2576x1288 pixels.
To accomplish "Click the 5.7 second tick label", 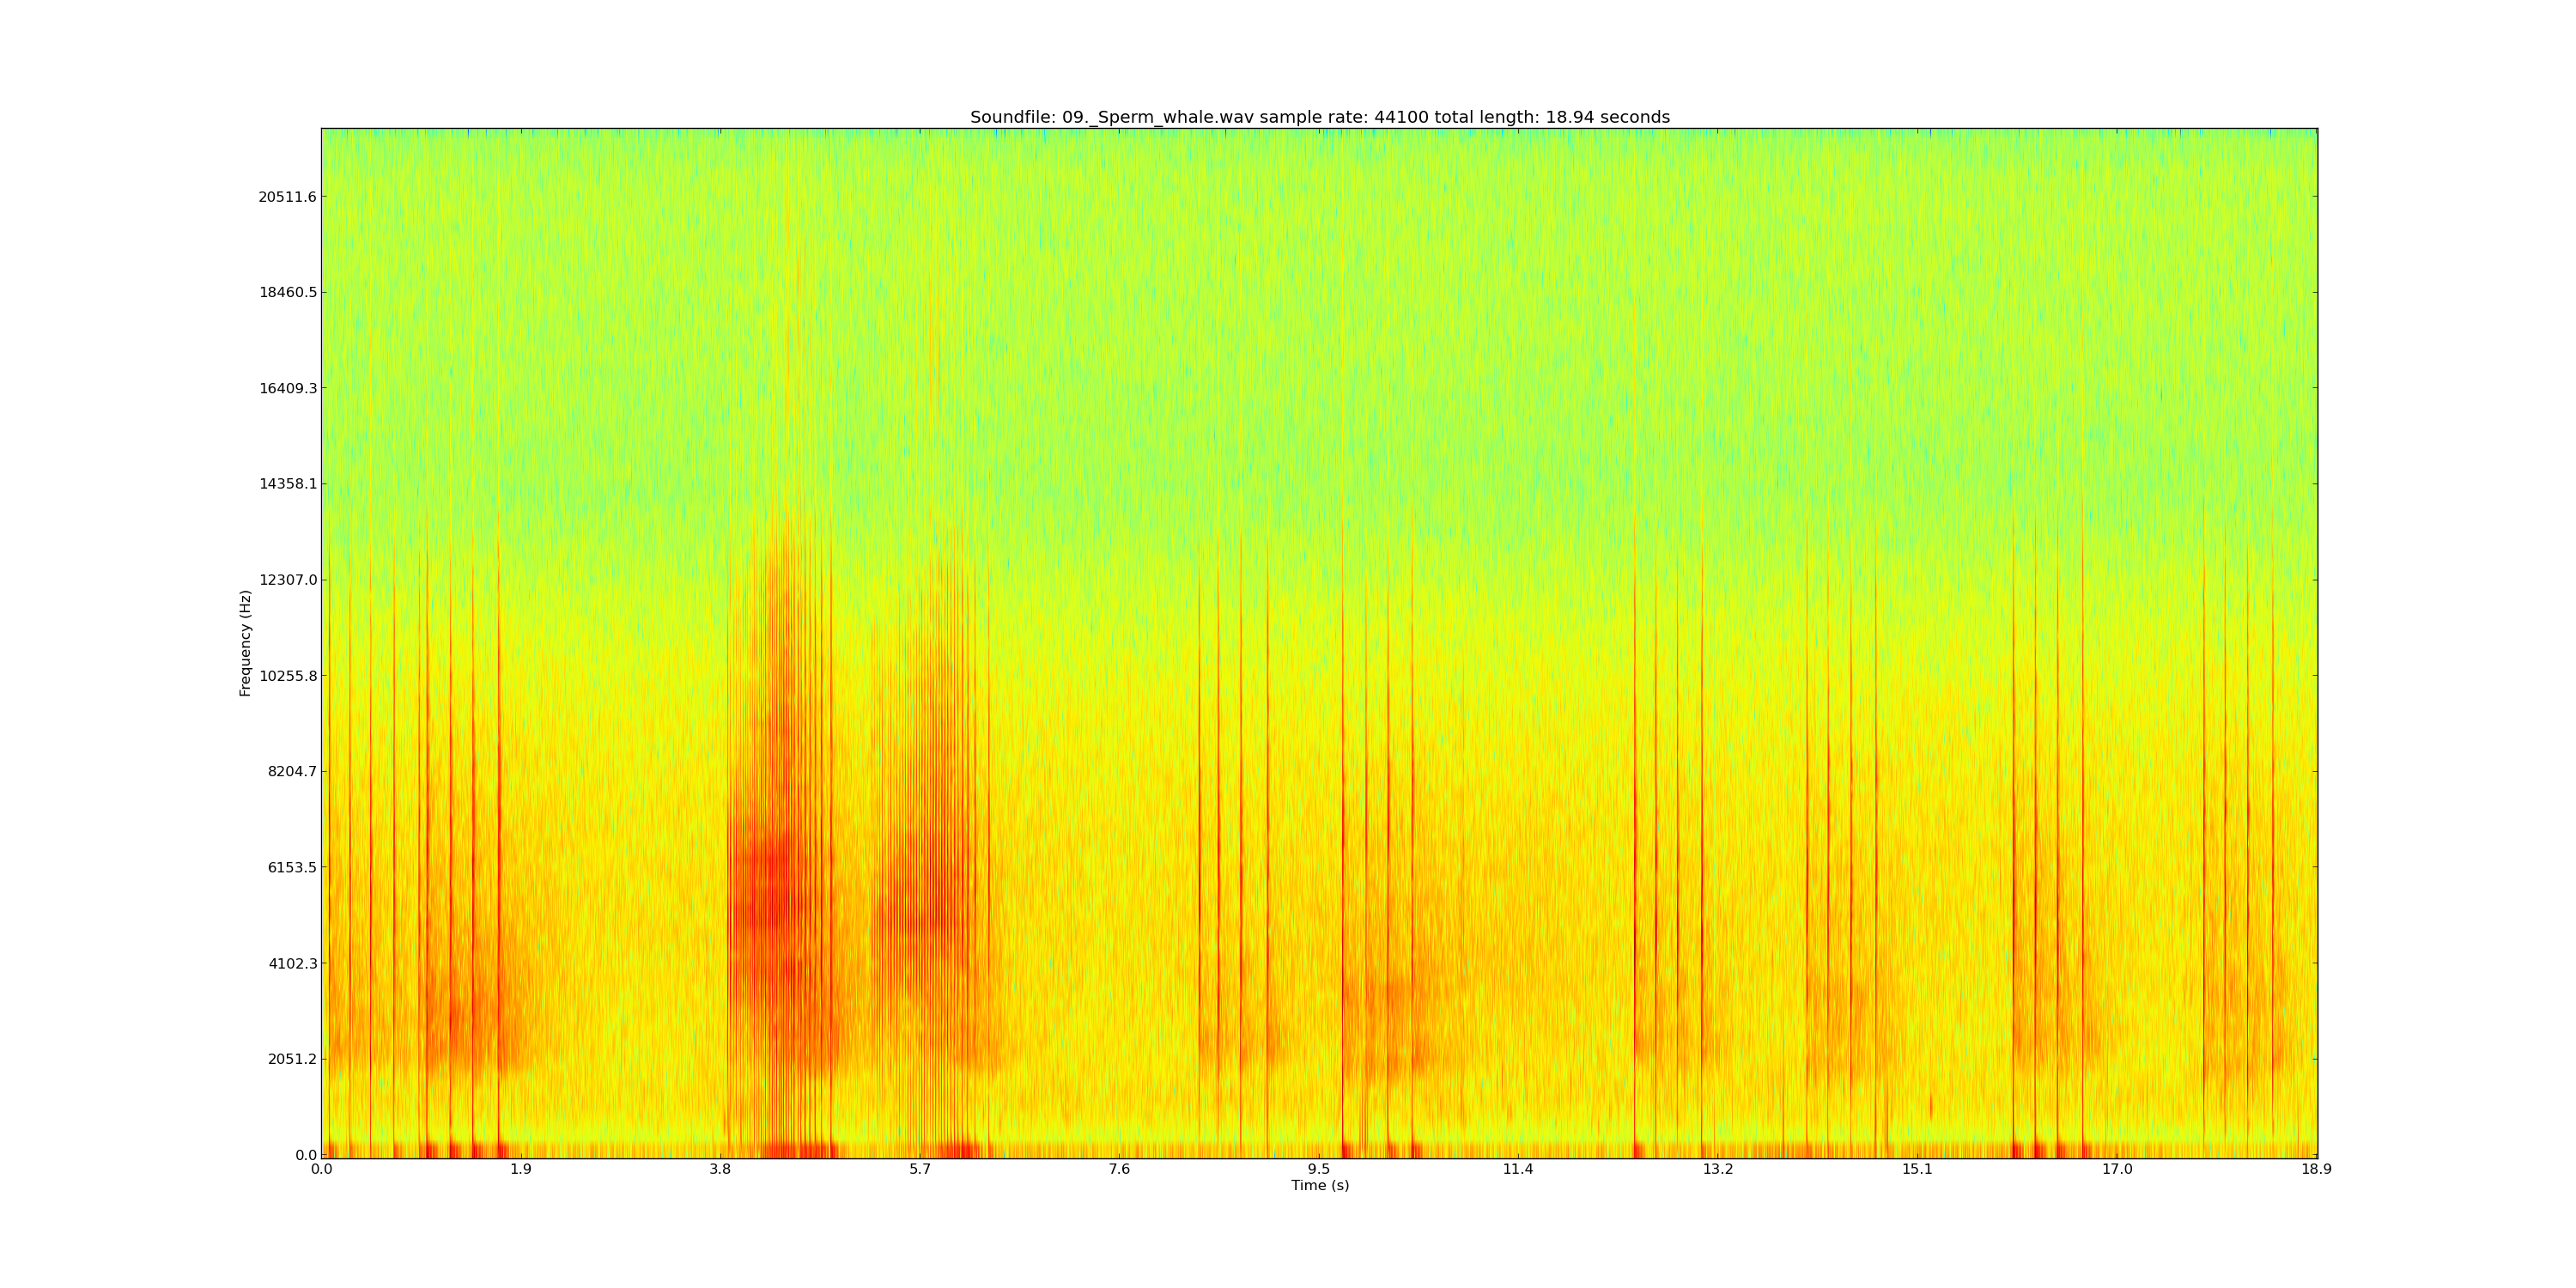I will click(920, 1169).
